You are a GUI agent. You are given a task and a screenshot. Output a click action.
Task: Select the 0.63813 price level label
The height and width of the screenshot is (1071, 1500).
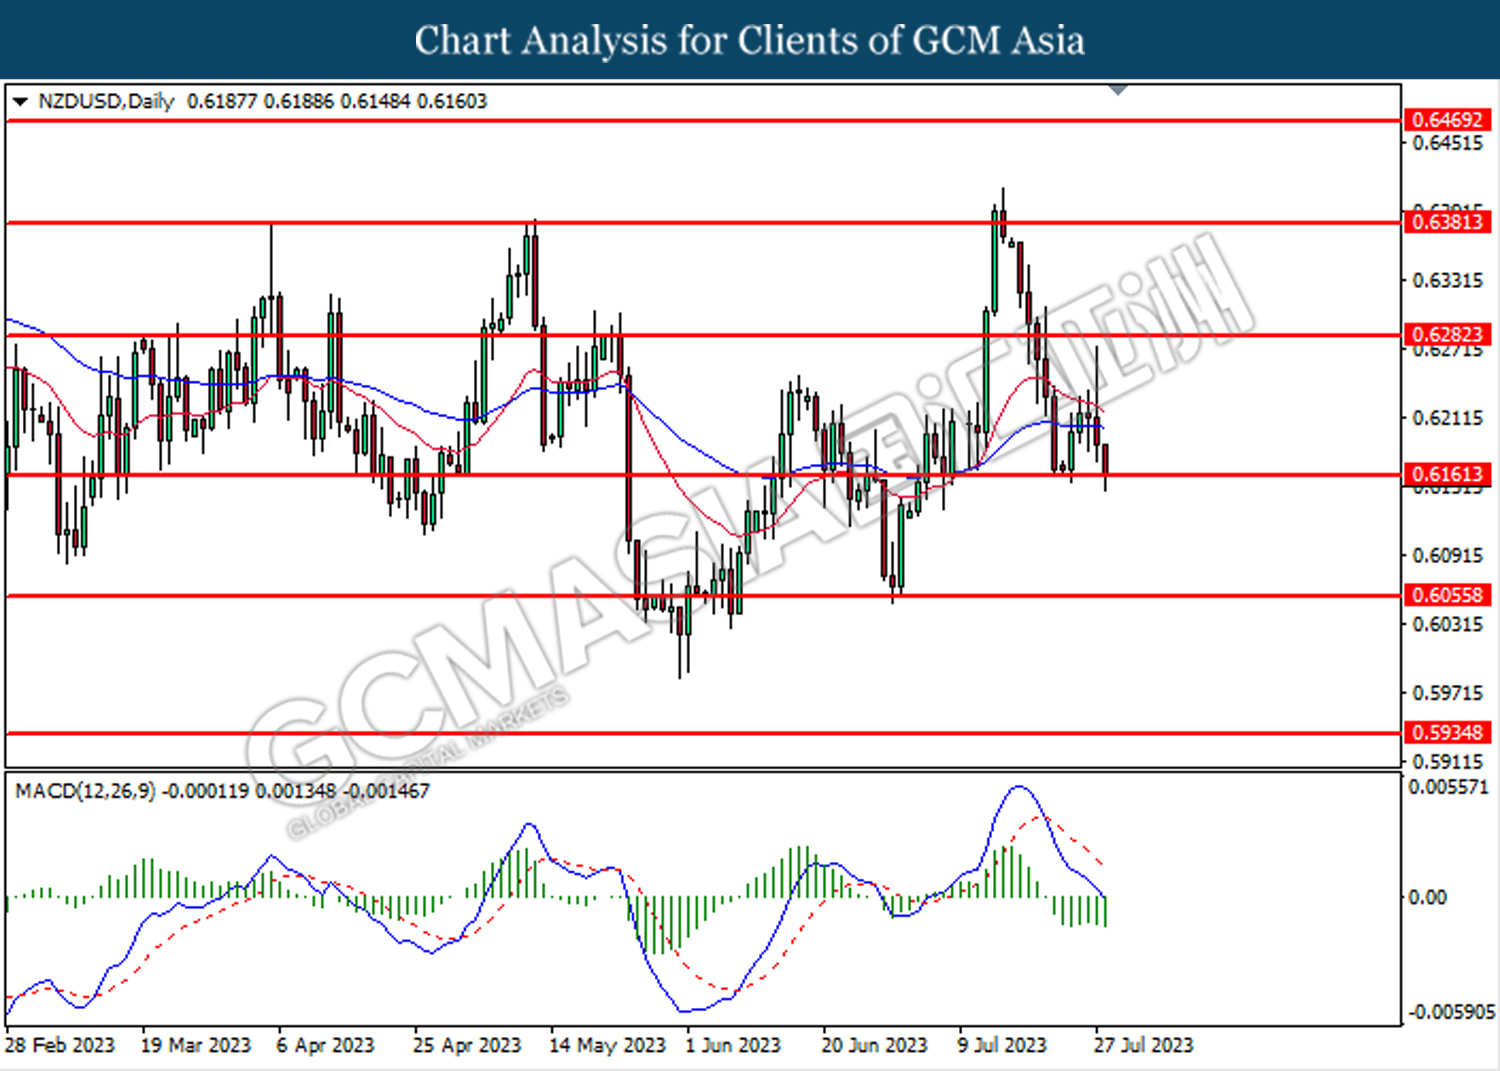click(x=1447, y=222)
